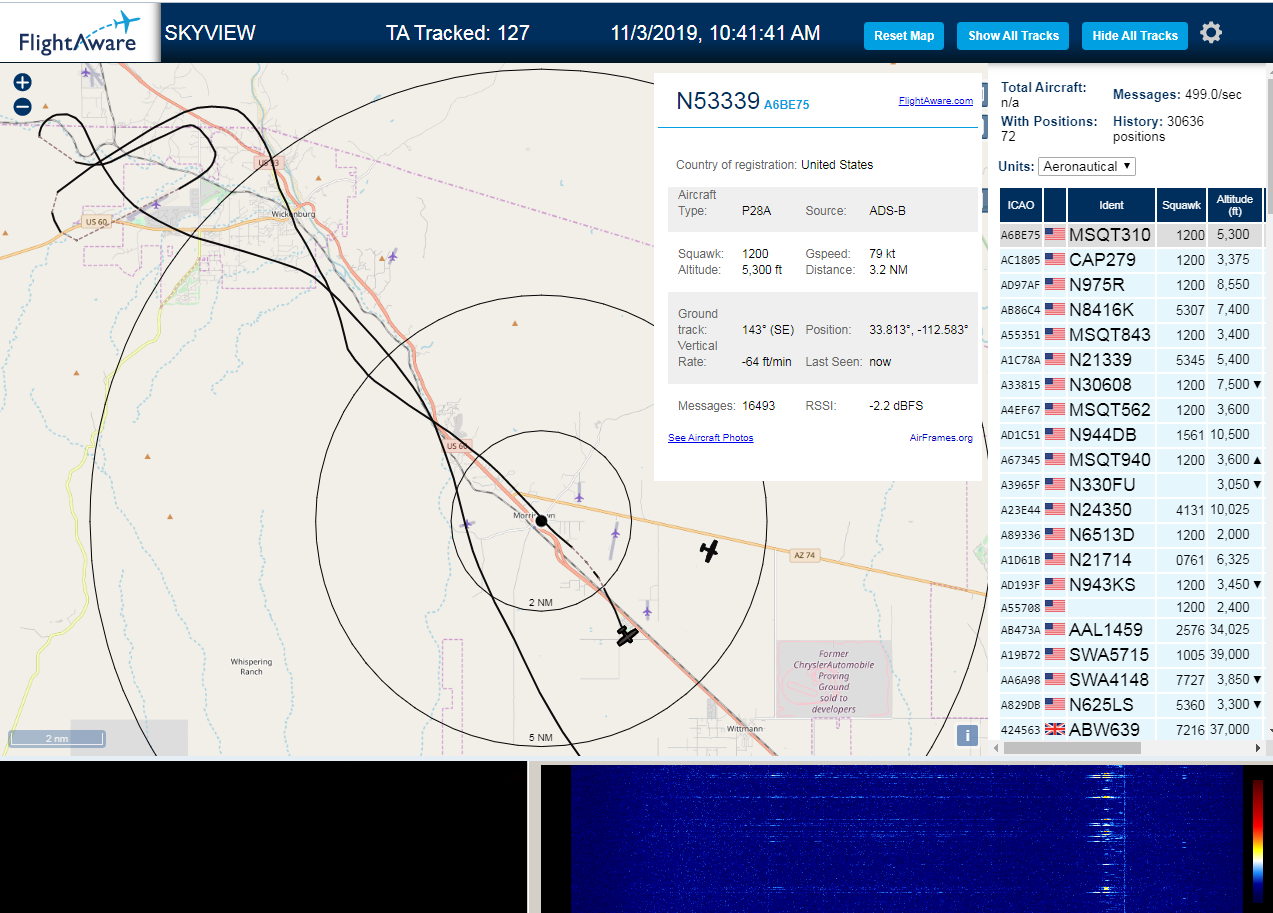Select the N24350 aircraft row
1273x913 pixels.
[x=1132, y=510]
